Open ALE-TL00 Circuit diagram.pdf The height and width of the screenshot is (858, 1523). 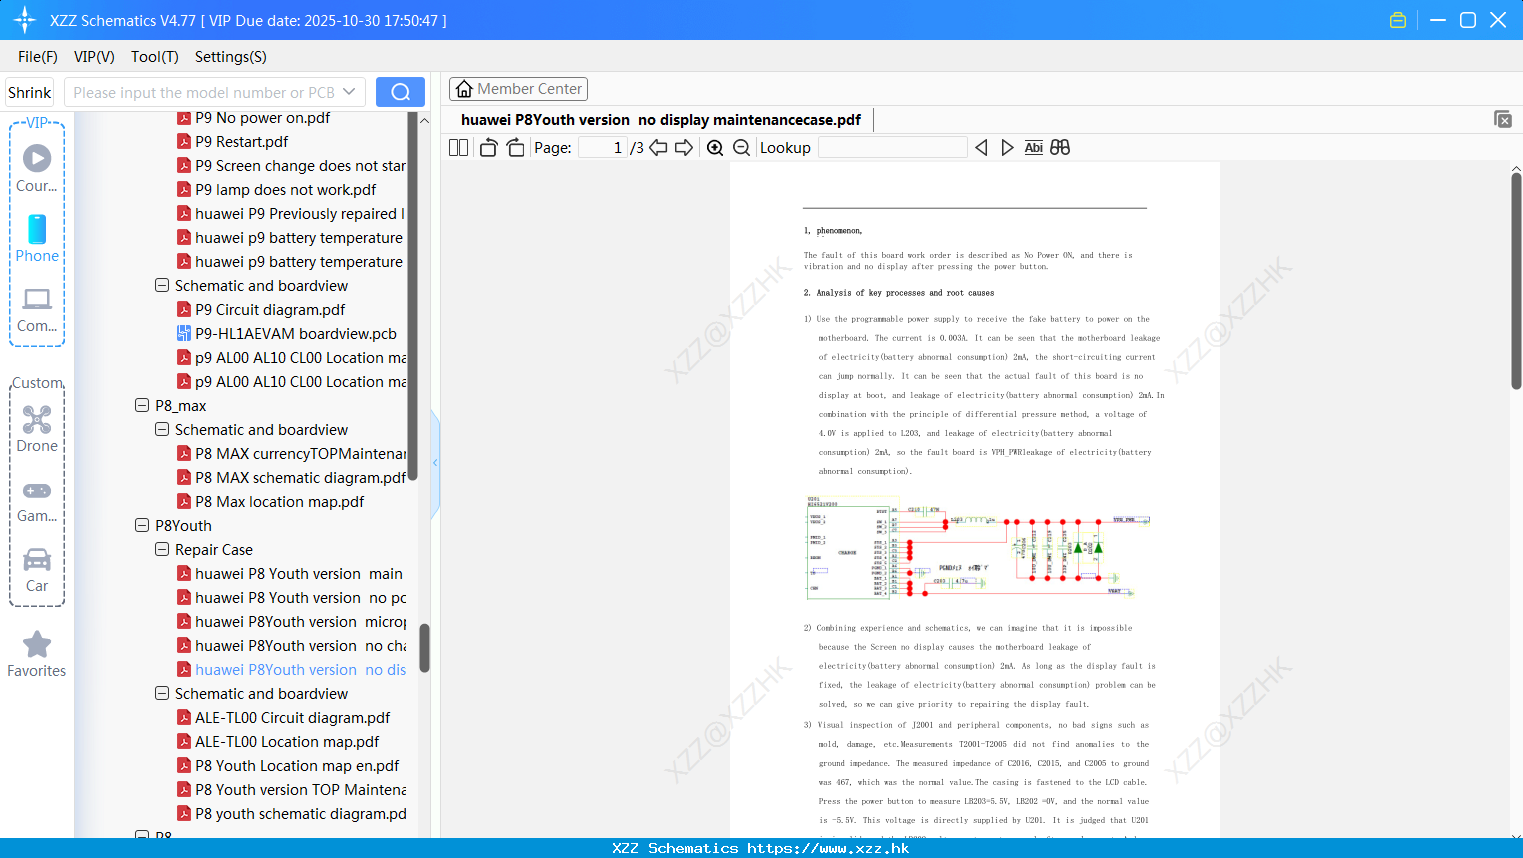[x=283, y=718]
